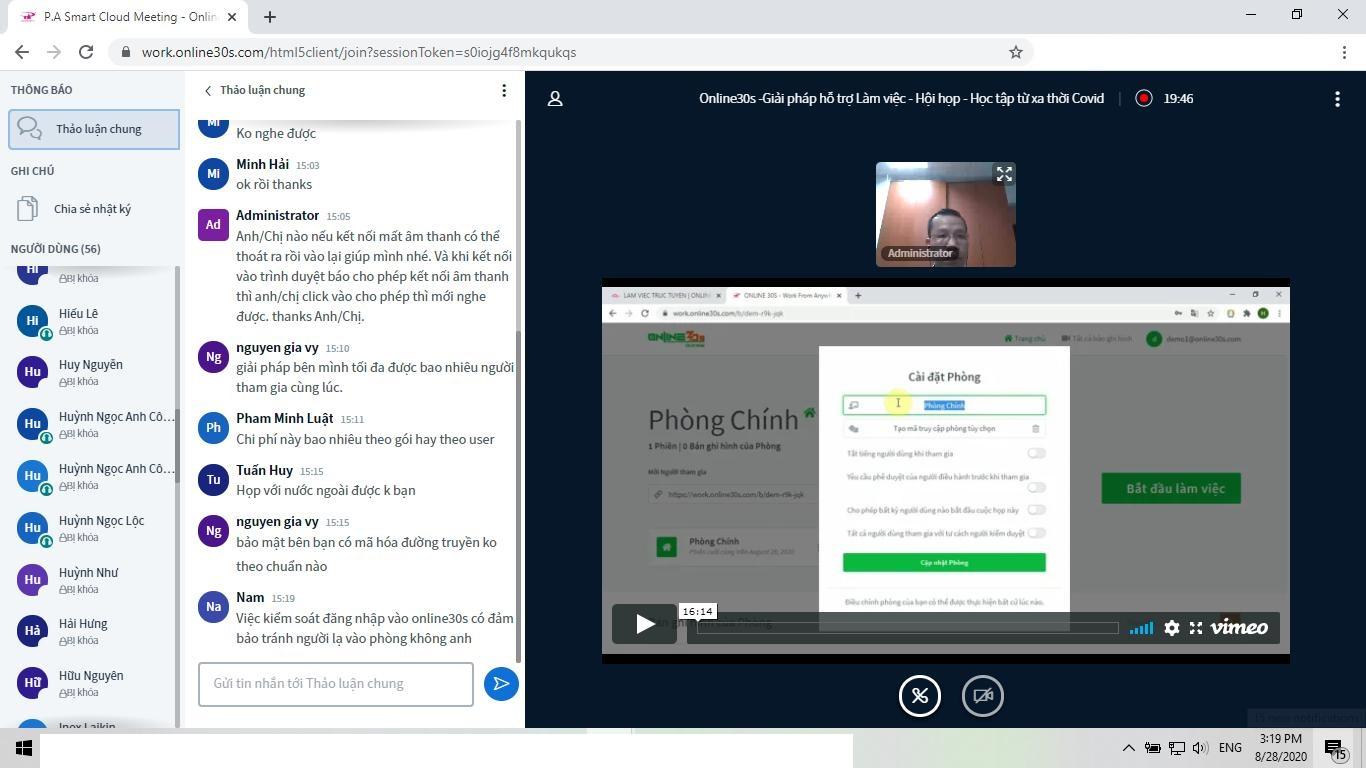Click Hải Hưng avatar icon
The height and width of the screenshot is (768, 1366).
click(x=33, y=631)
